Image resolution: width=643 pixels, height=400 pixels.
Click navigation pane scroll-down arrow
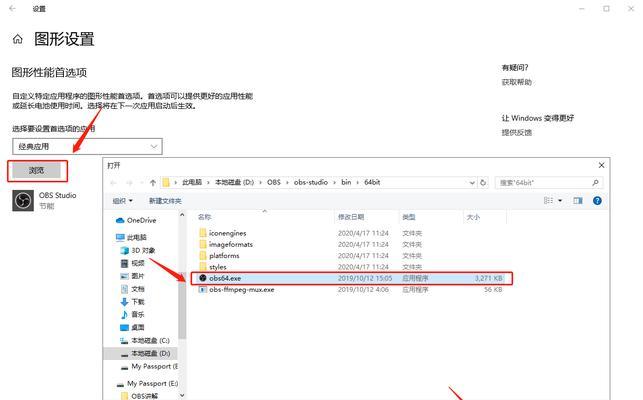[x=182, y=395]
